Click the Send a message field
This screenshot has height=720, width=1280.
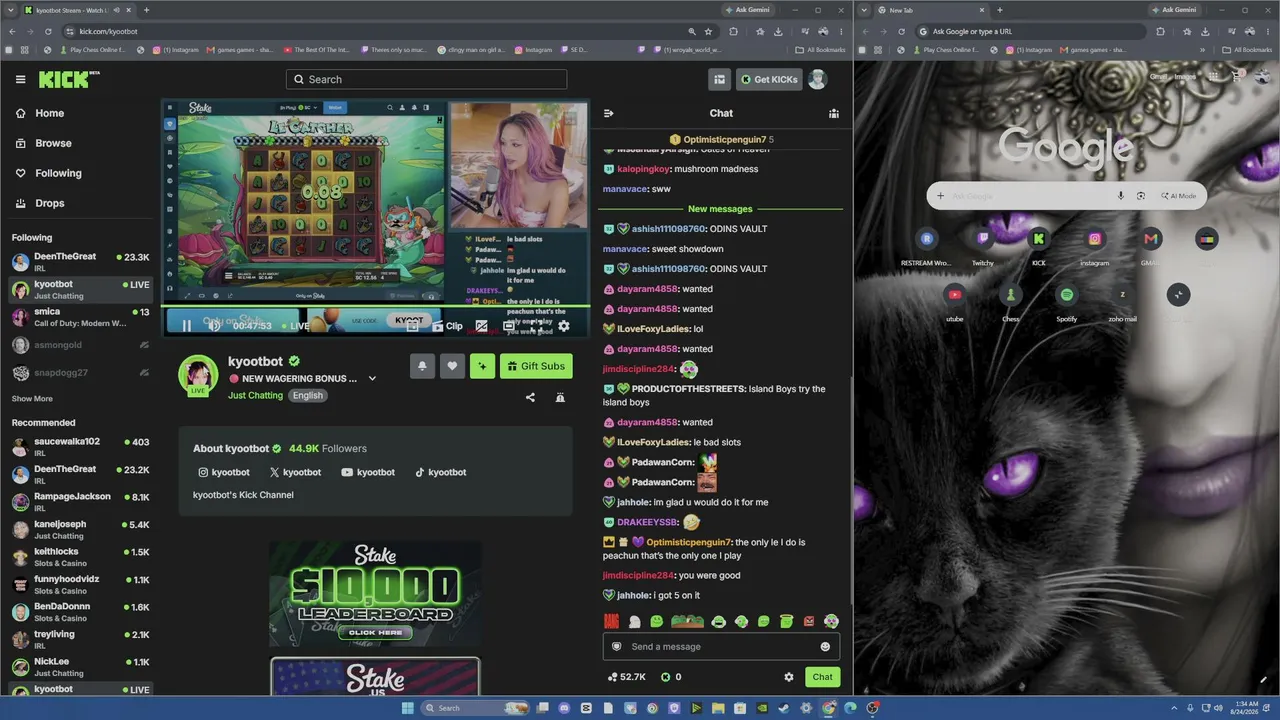(721, 646)
